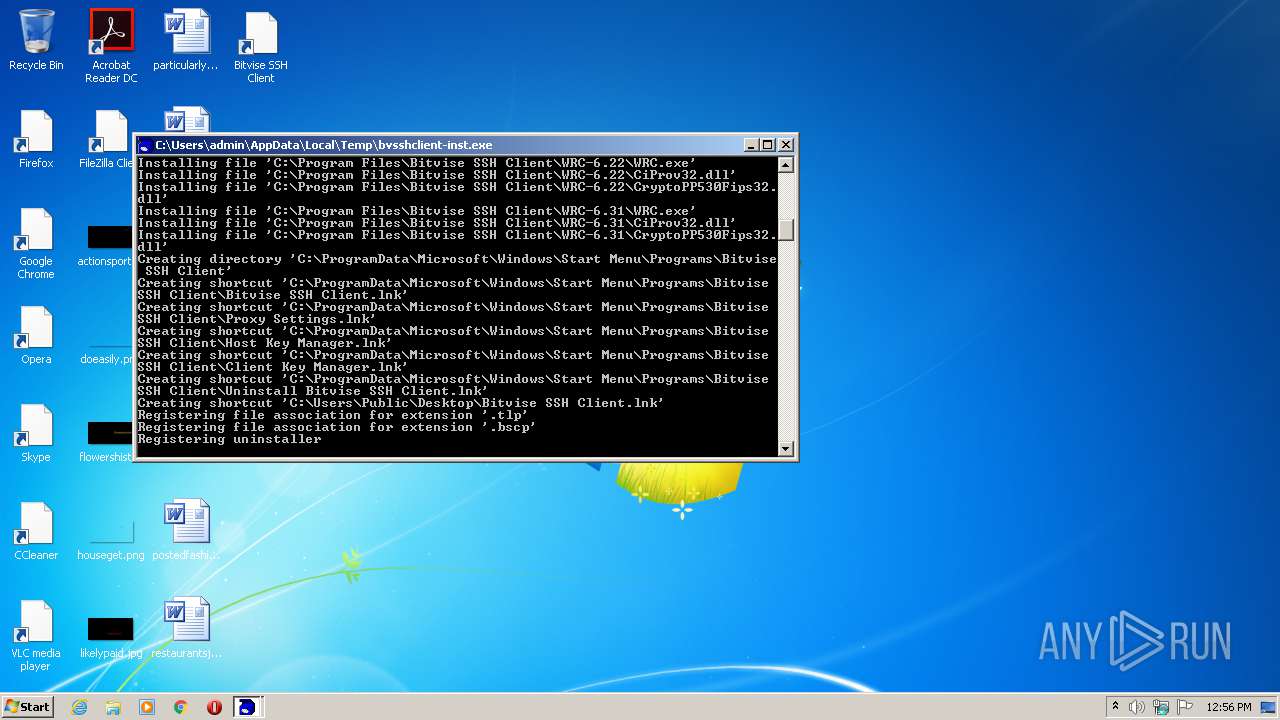1280x720 pixels.
Task: Click the console scrollbar thumb
Action: pos(786,230)
